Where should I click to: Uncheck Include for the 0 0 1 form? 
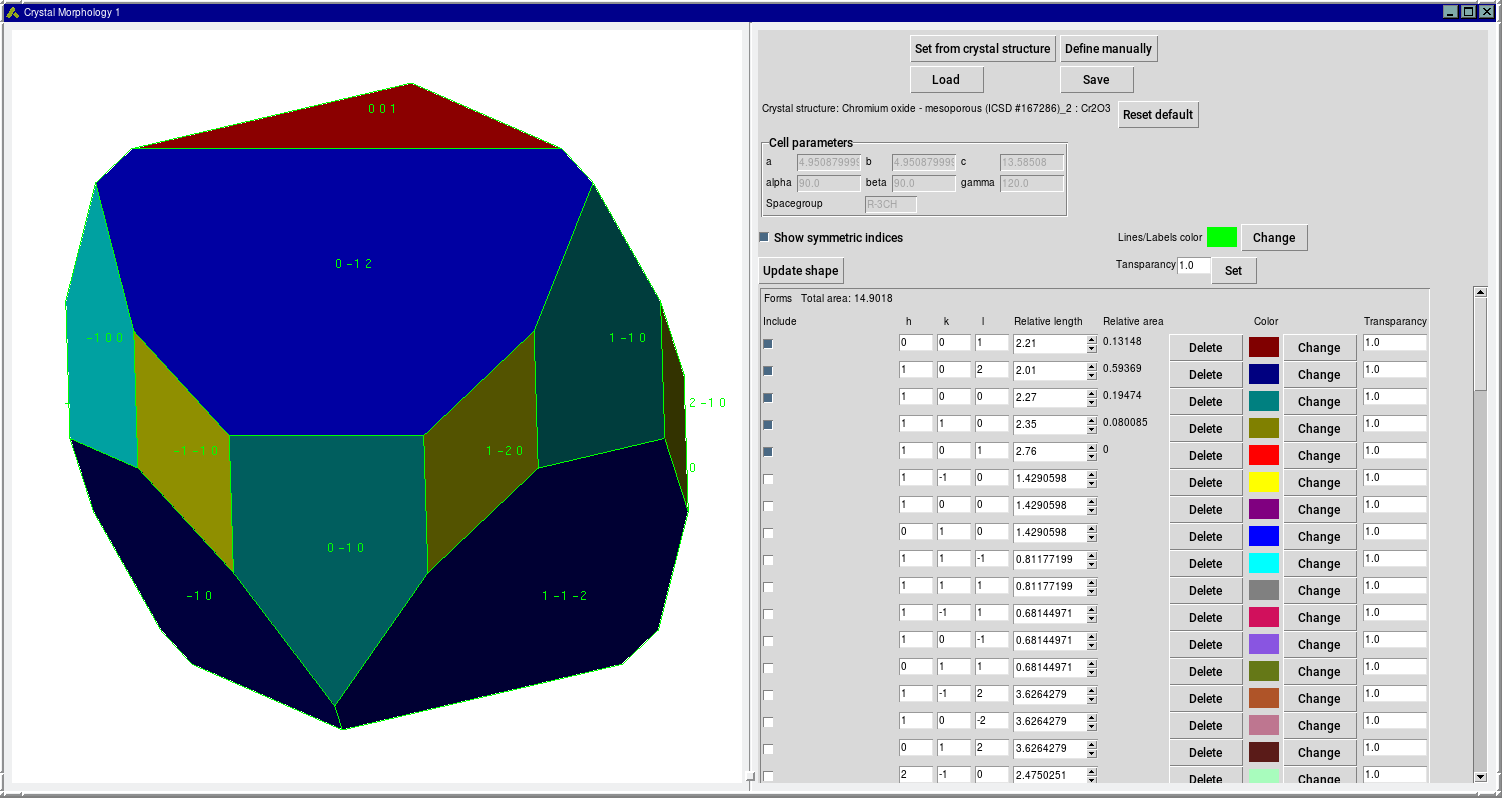click(x=768, y=343)
